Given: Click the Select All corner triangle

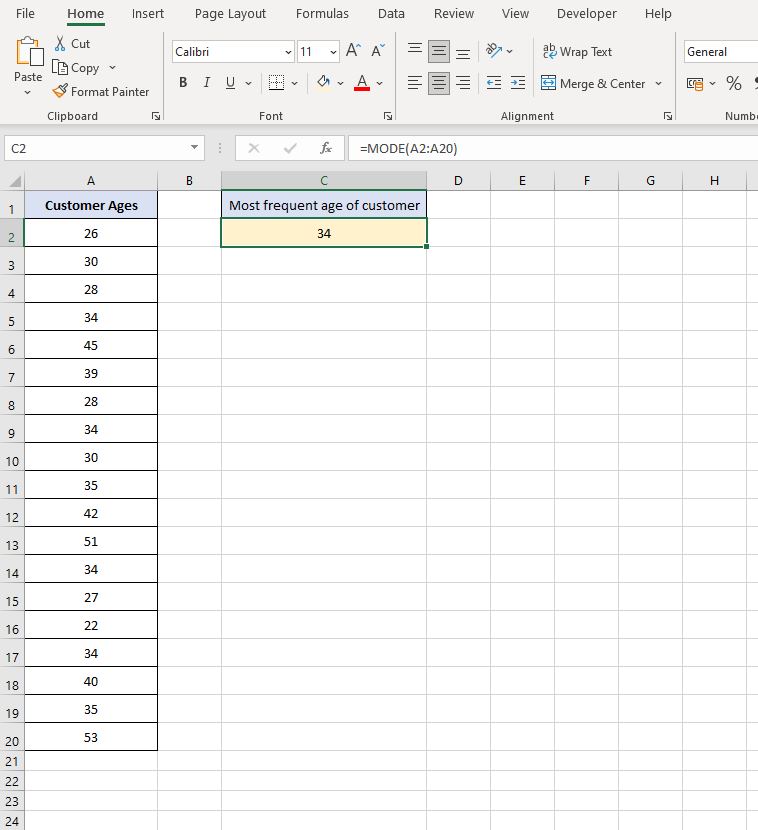Looking at the screenshot, I should 15,182.
